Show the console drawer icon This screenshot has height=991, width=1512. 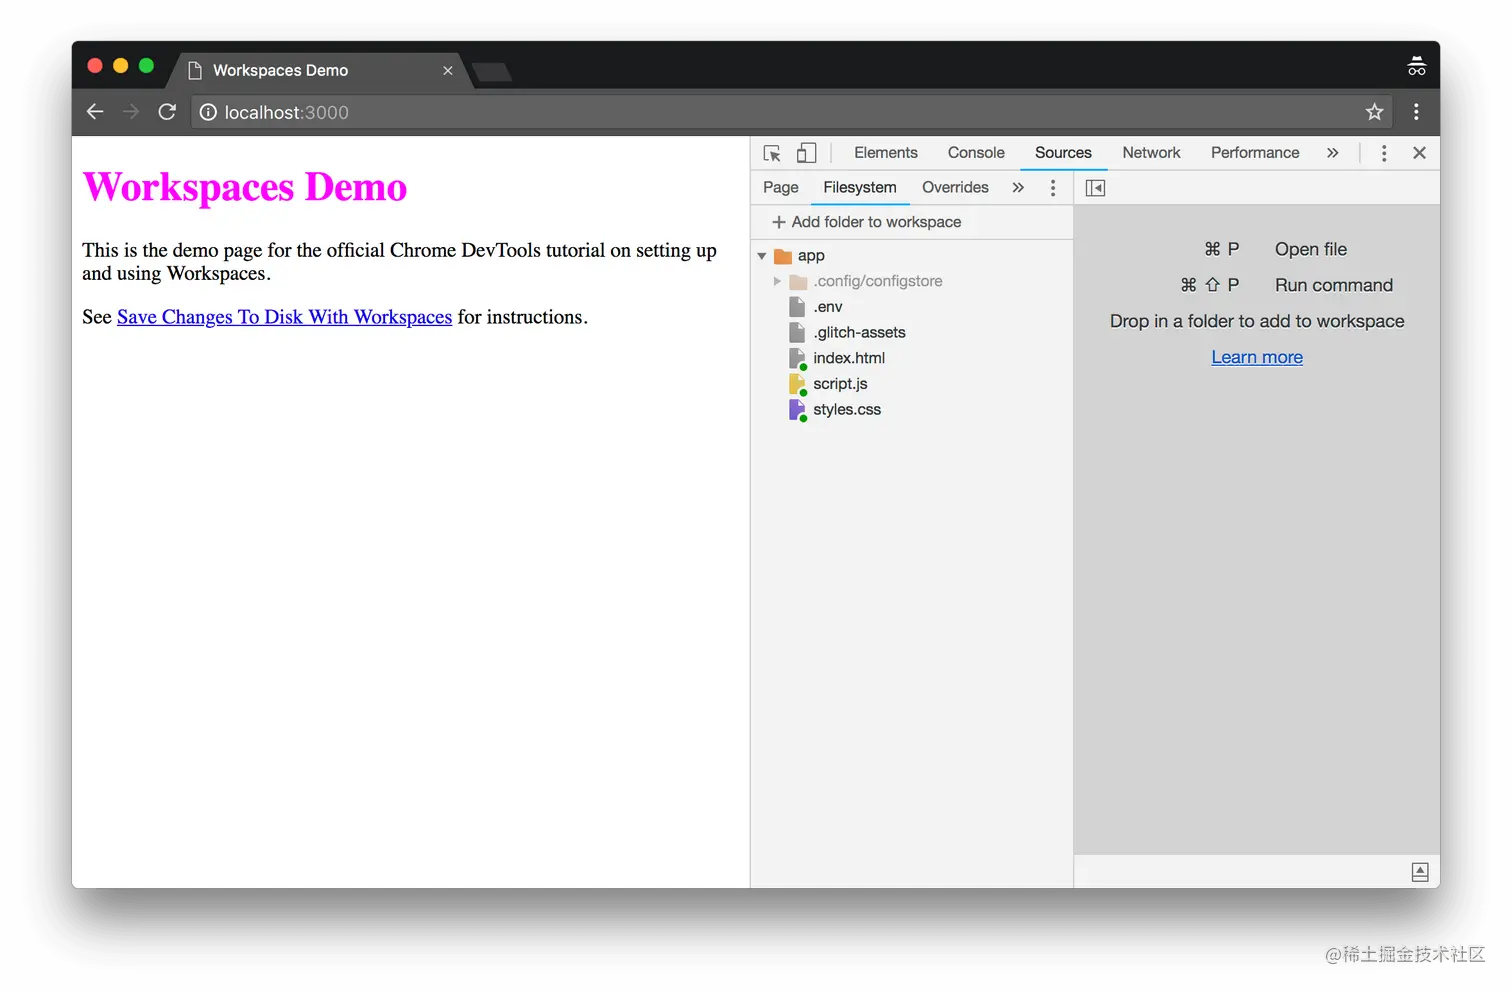tap(1420, 872)
